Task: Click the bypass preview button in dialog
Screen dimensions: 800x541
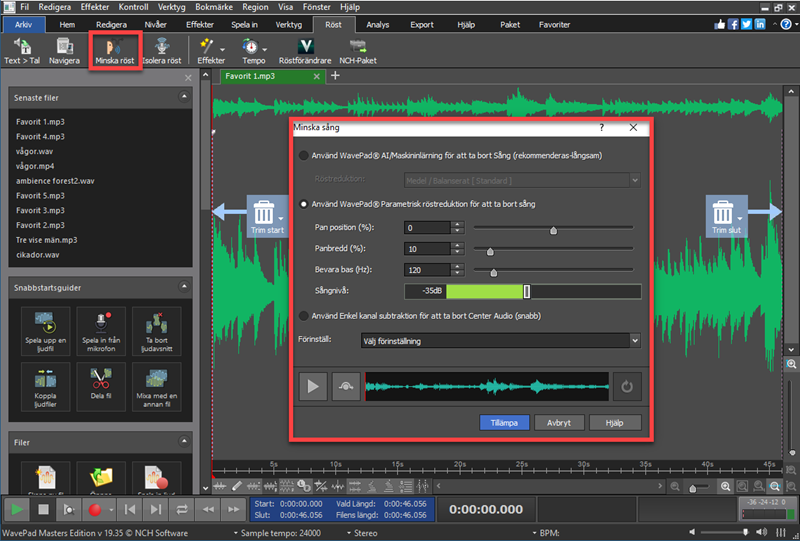Action: 346,386
